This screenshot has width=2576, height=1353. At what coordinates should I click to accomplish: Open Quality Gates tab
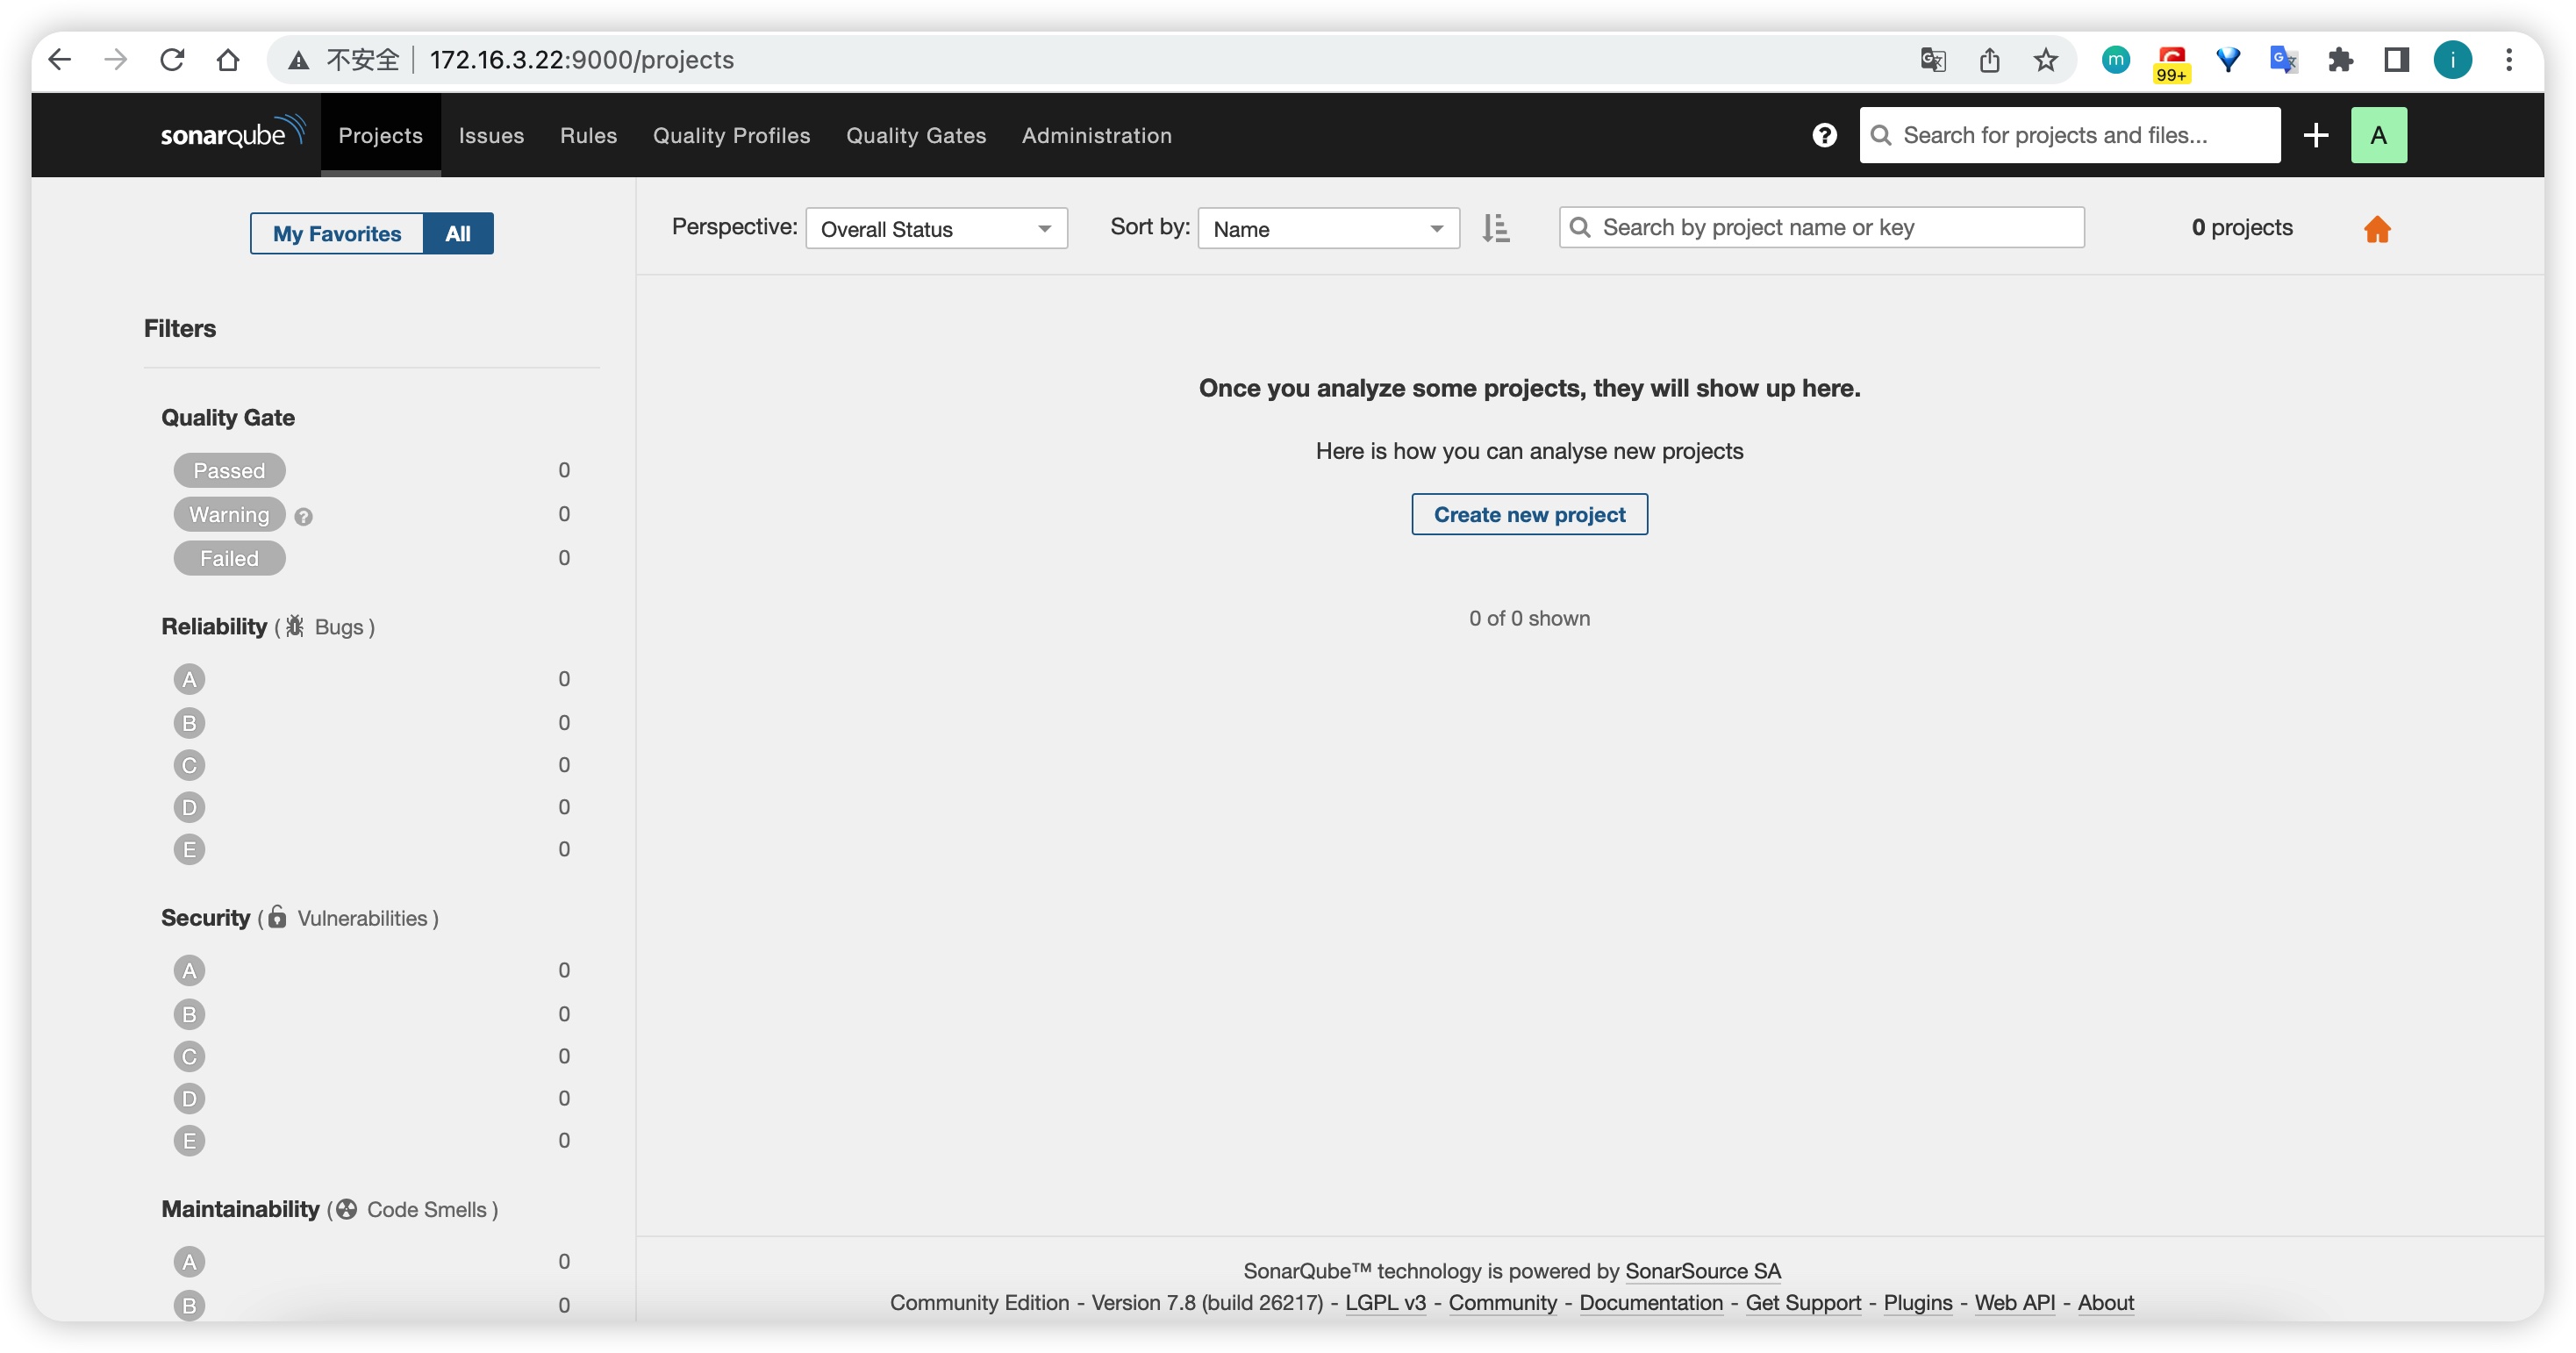[916, 135]
